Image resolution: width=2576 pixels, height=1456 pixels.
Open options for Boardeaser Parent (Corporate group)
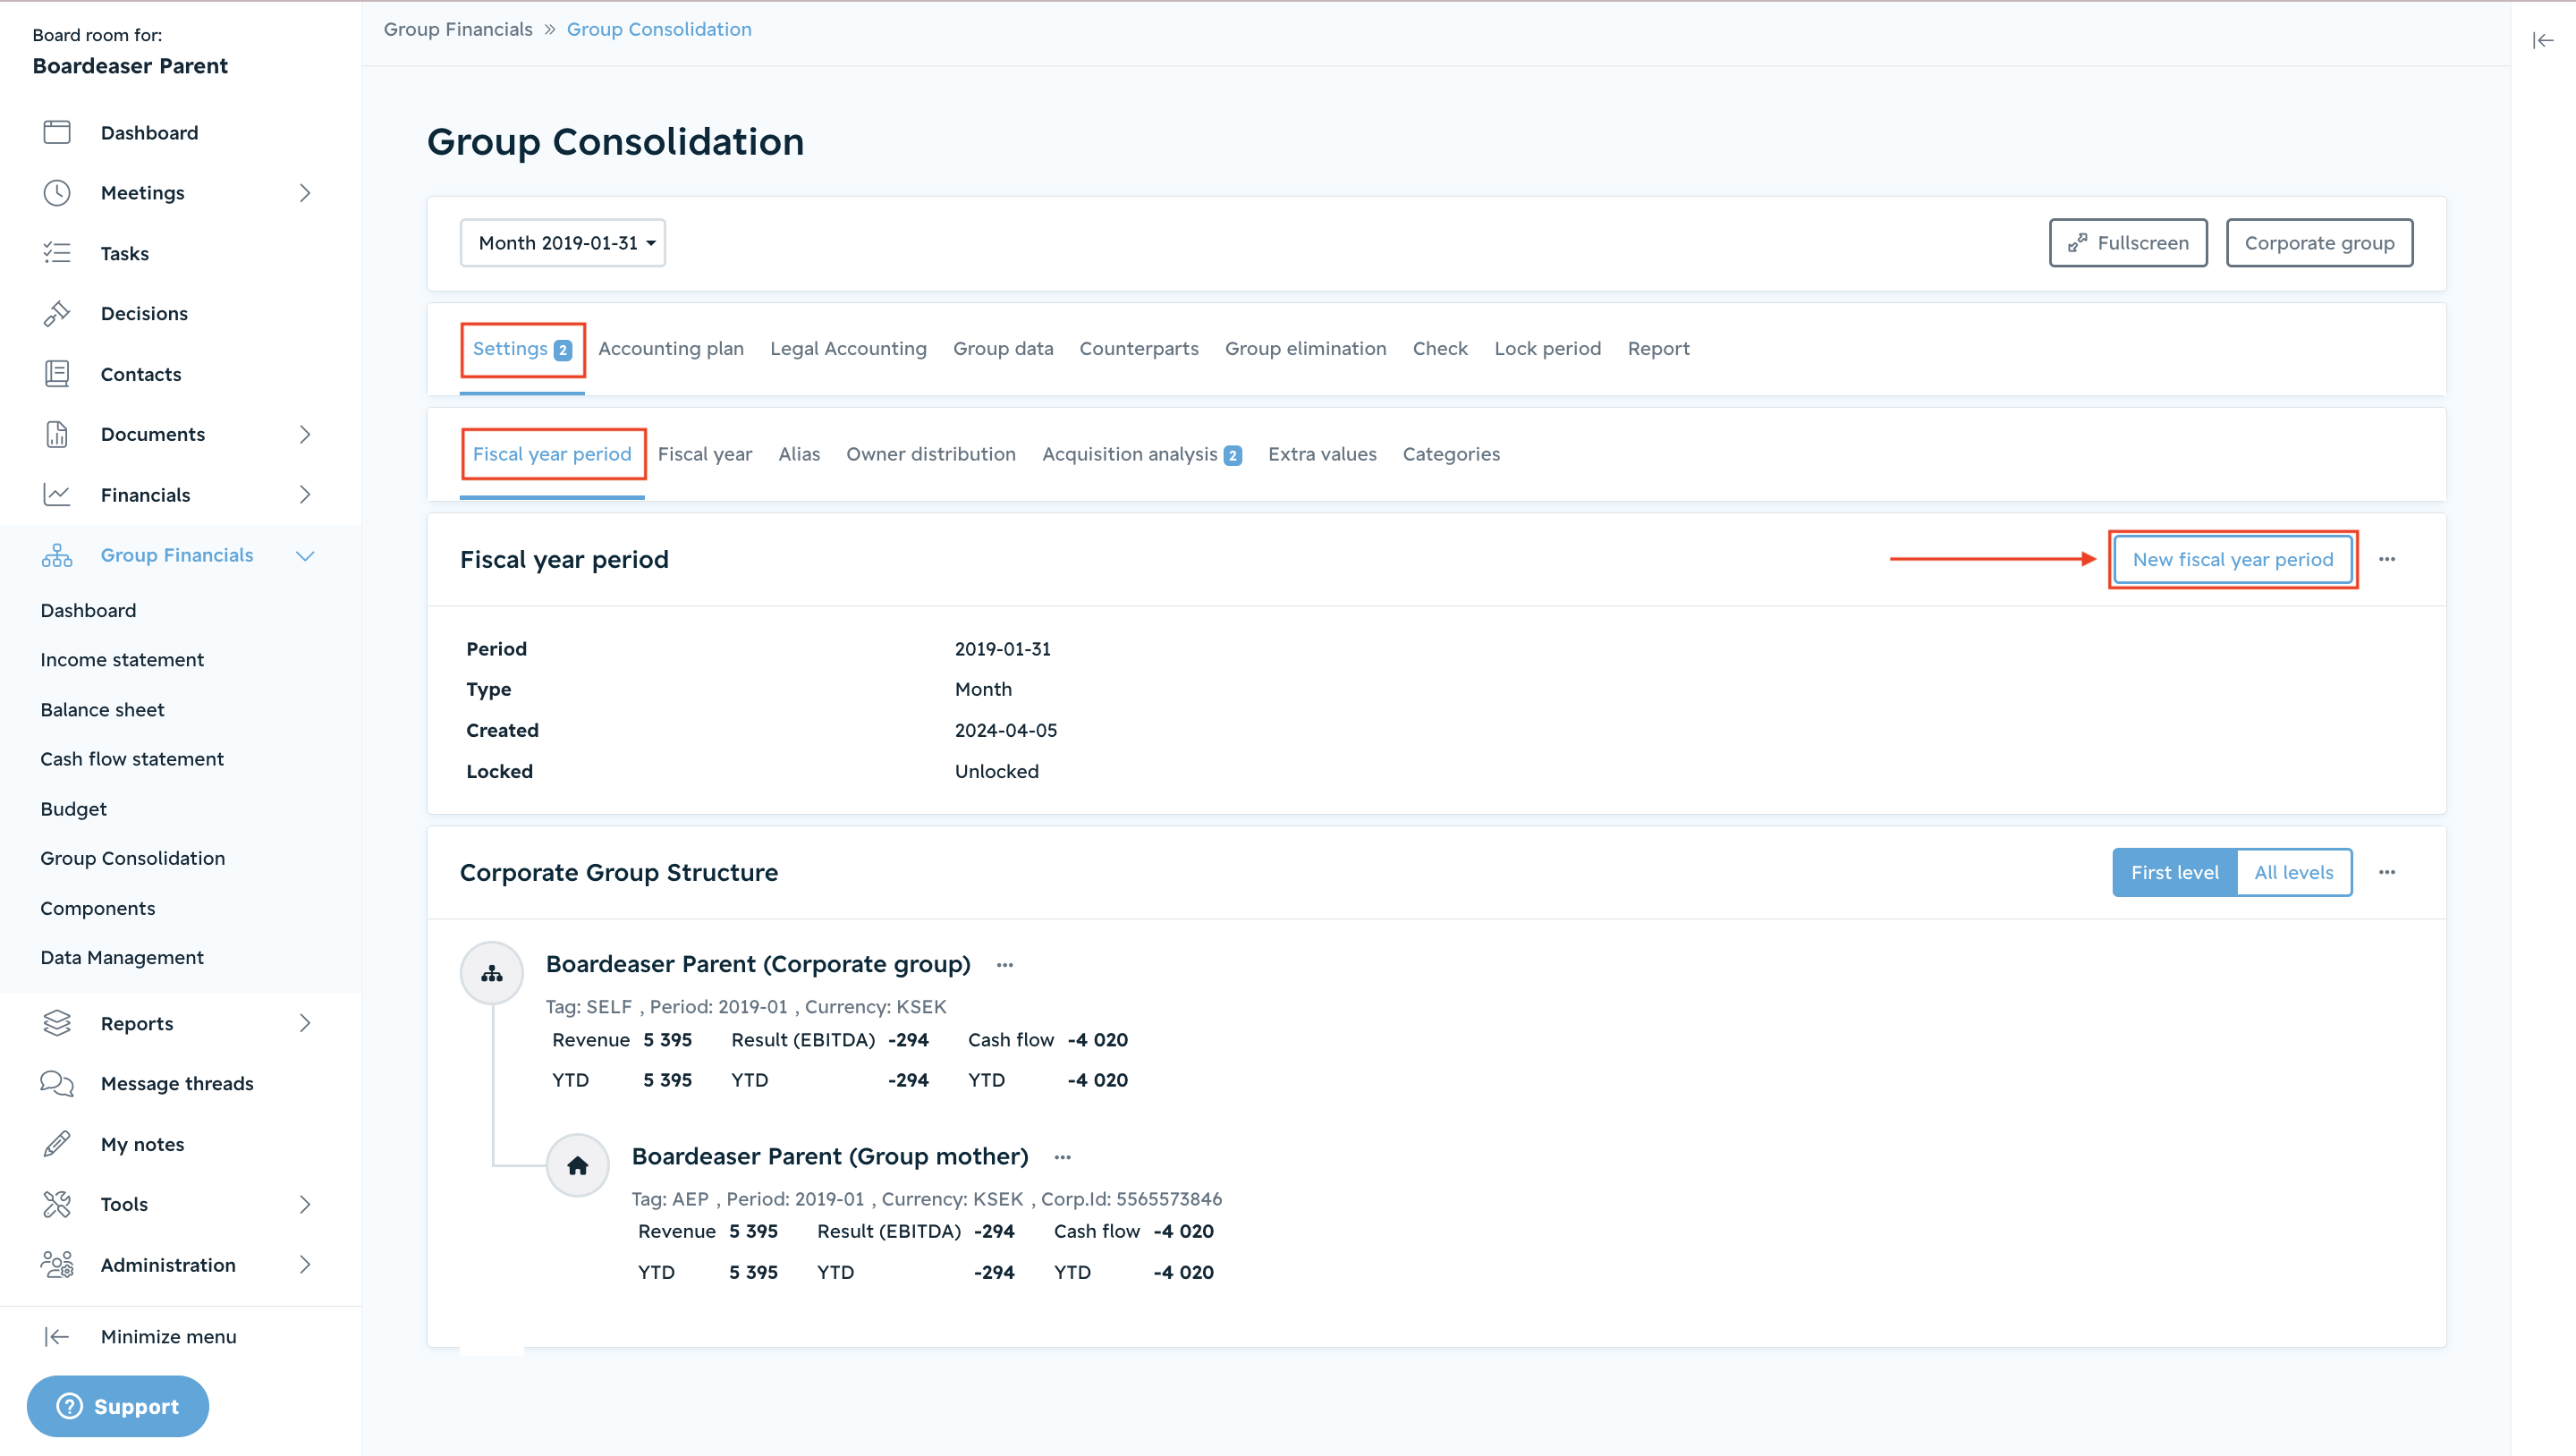(1005, 965)
